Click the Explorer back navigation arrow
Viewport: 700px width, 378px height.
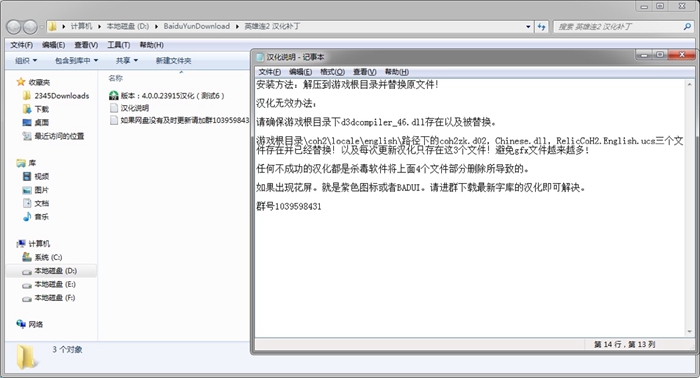[x=14, y=27]
